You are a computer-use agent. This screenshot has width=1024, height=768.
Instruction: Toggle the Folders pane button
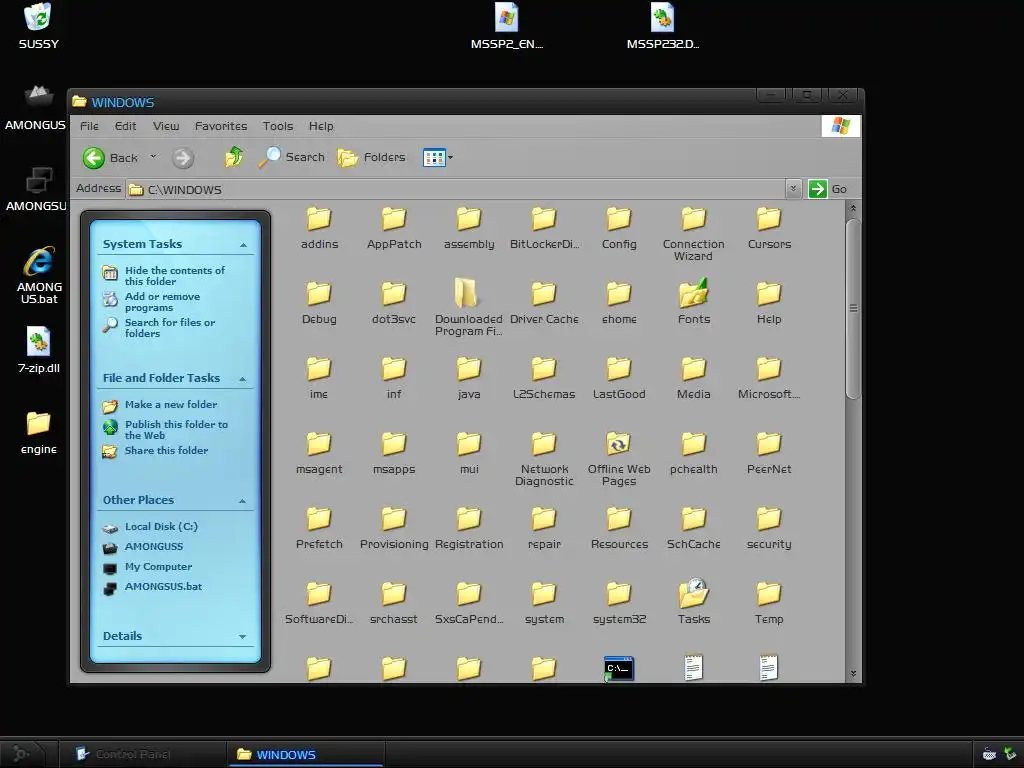point(371,157)
